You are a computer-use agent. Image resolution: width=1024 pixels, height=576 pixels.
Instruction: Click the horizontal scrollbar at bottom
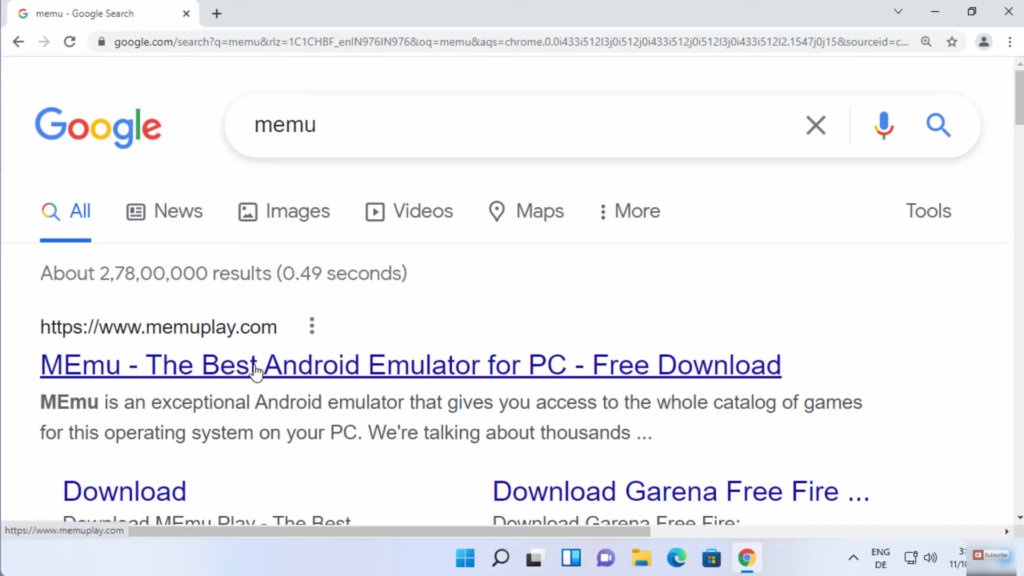[x=400, y=531]
